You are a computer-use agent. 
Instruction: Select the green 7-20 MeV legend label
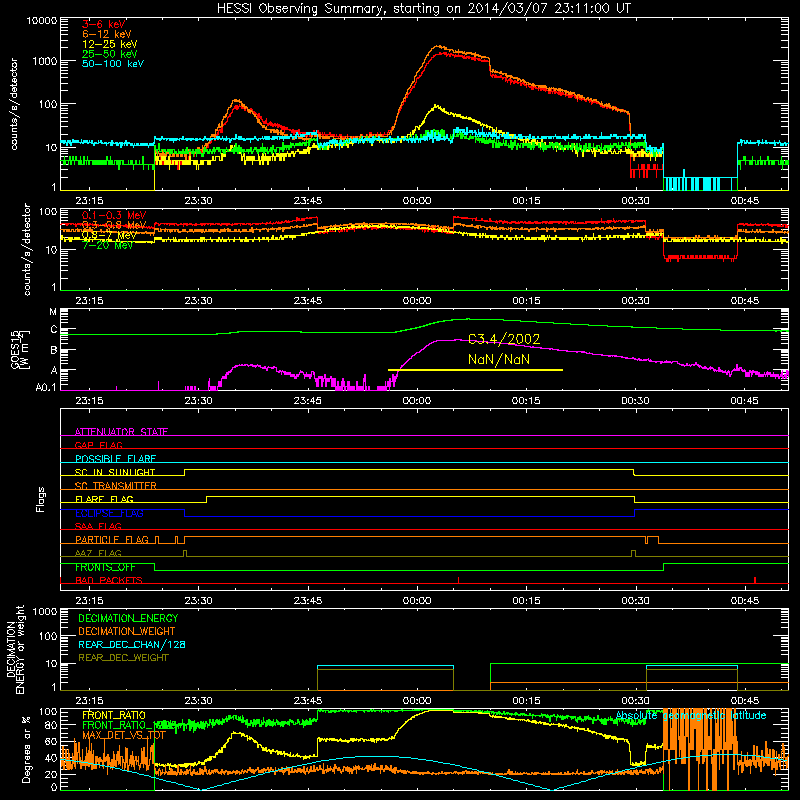click(108, 245)
